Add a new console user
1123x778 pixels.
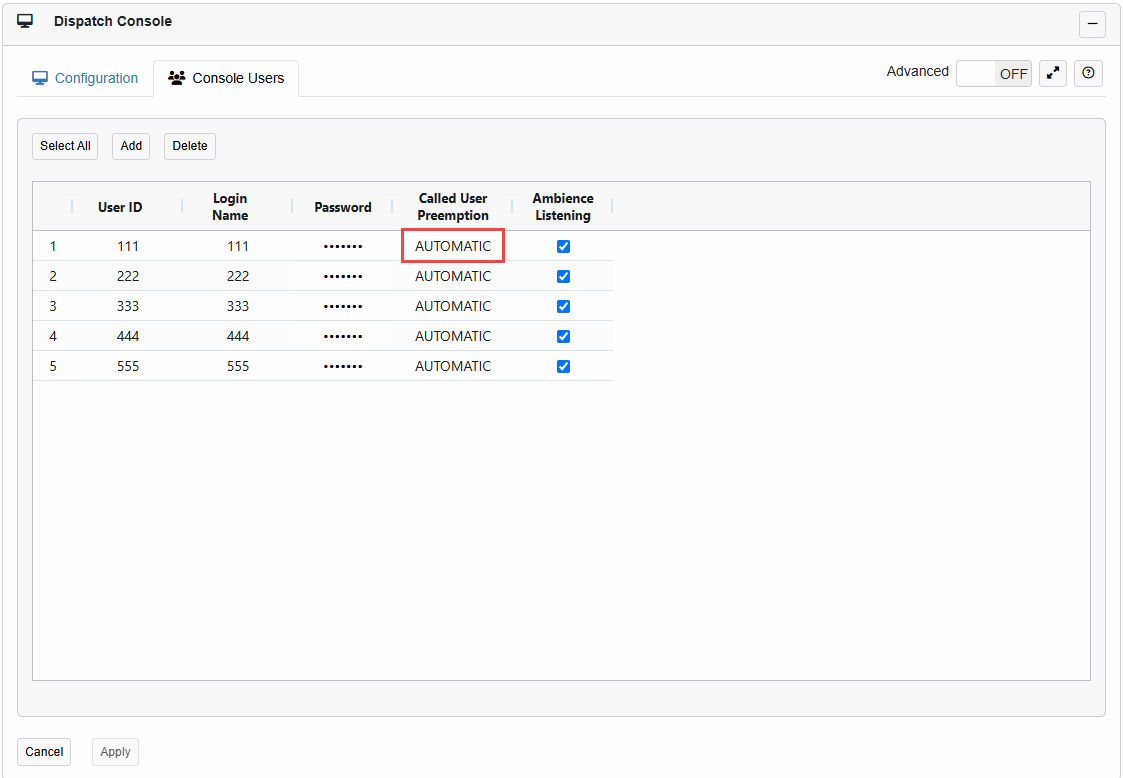pyautogui.click(x=130, y=146)
